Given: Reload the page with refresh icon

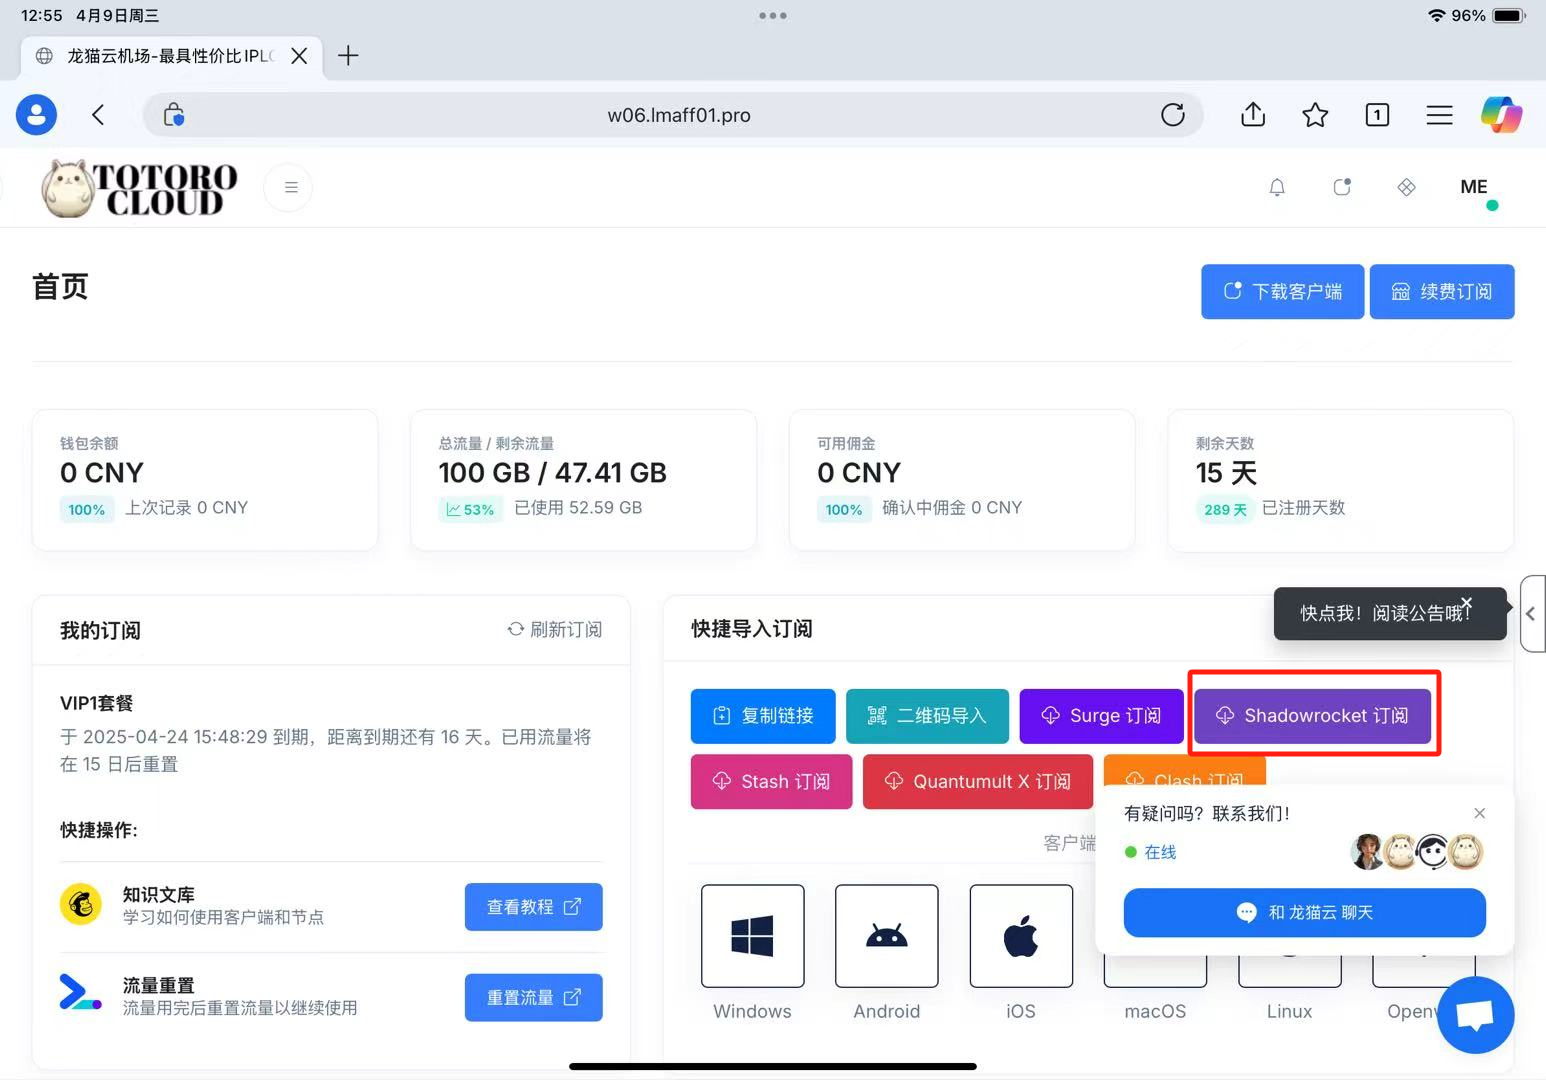Looking at the screenshot, I should (1173, 115).
